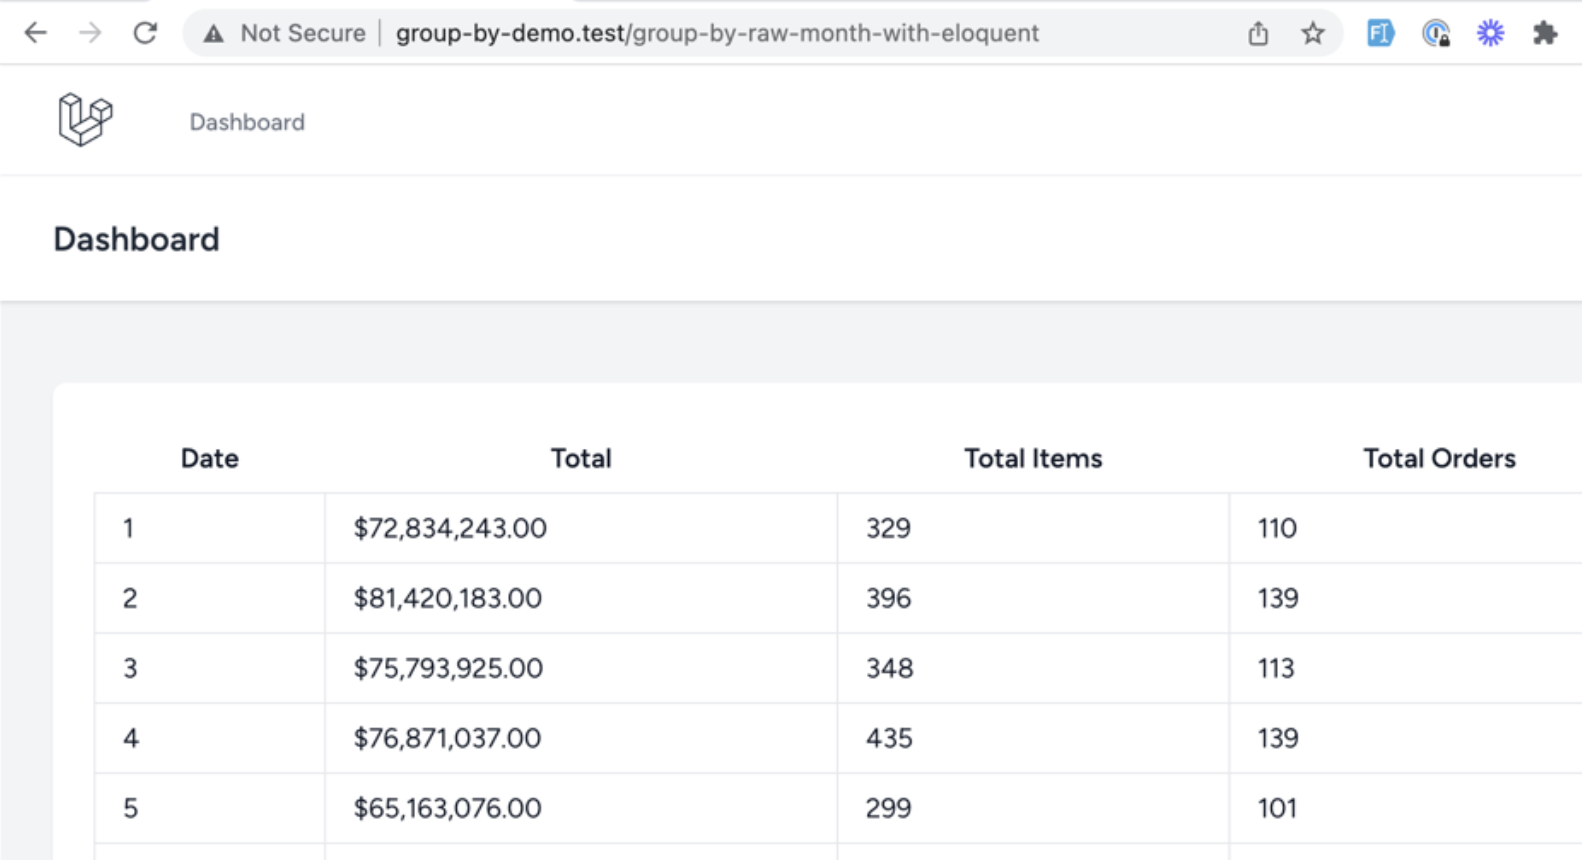
Task: Click the Total Orders value 110
Action: tap(1277, 528)
